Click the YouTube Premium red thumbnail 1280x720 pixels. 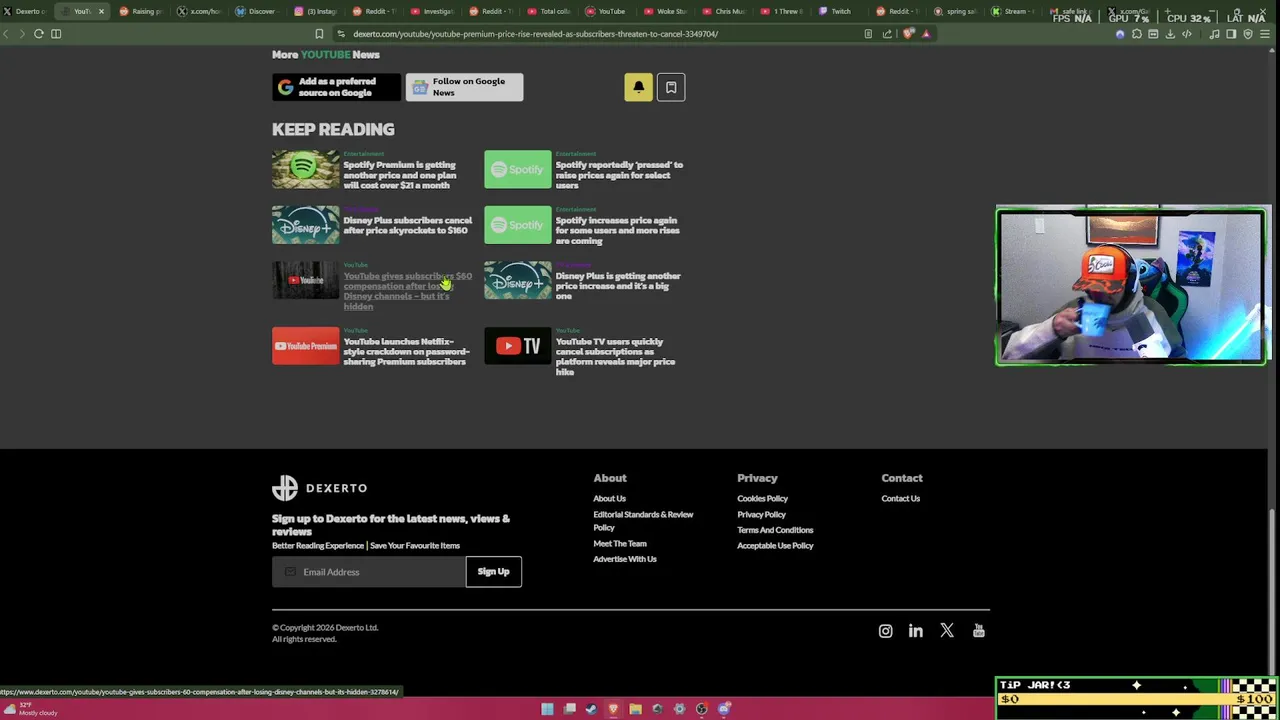point(306,346)
